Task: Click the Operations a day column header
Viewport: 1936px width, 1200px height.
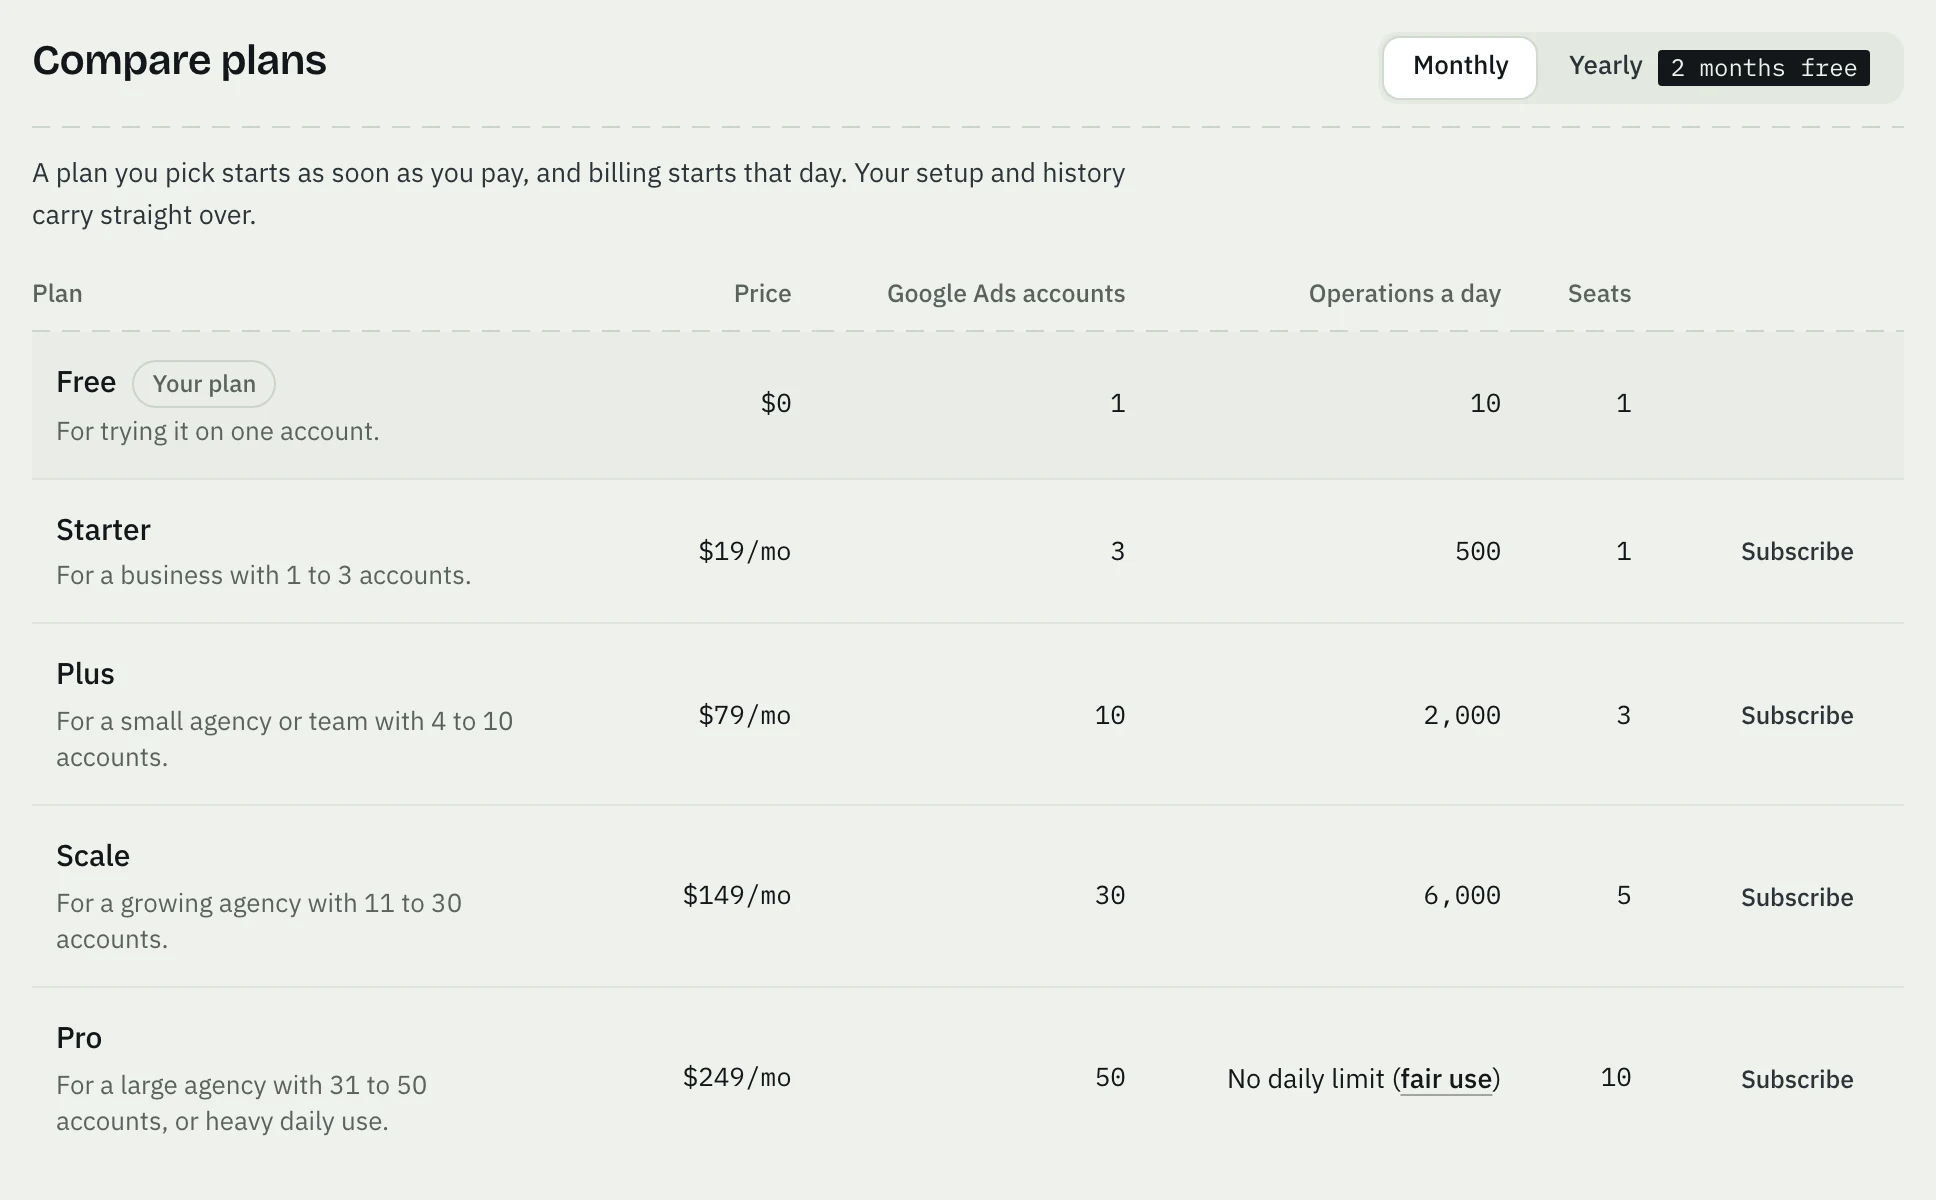Action: click(x=1404, y=294)
